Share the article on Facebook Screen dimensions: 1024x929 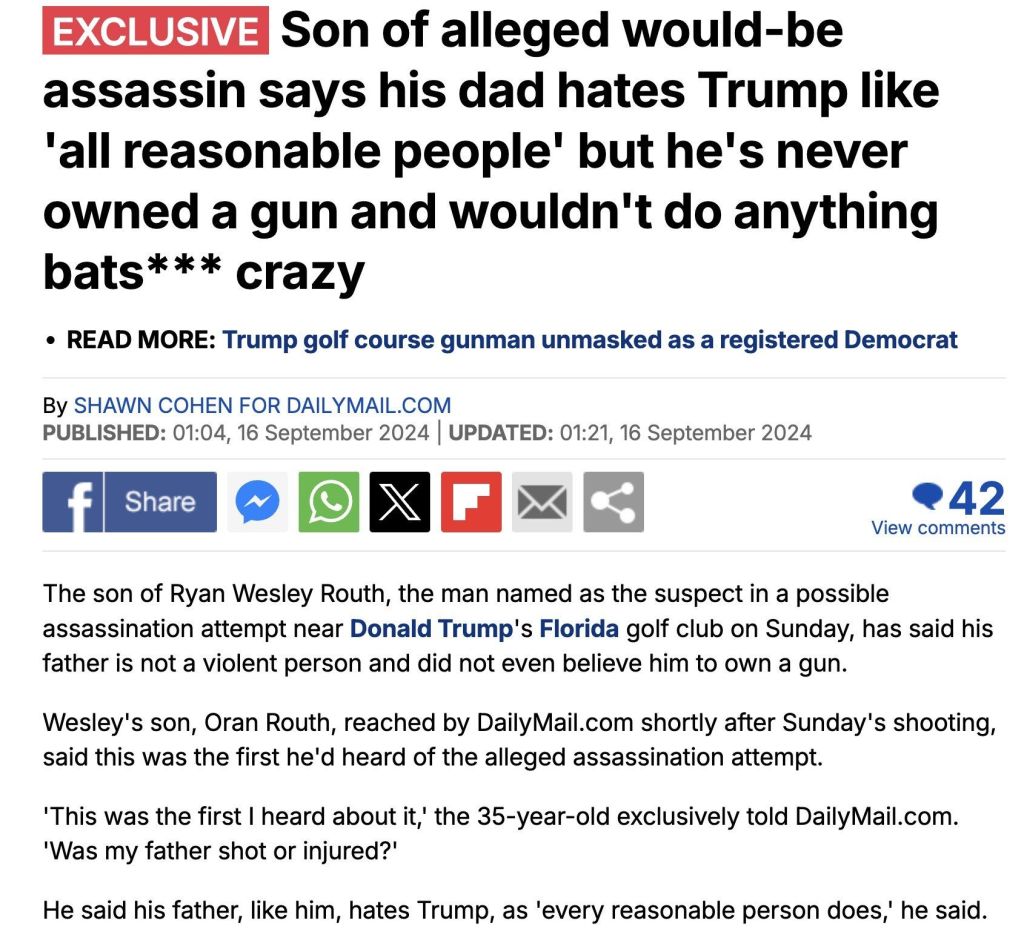(129, 501)
